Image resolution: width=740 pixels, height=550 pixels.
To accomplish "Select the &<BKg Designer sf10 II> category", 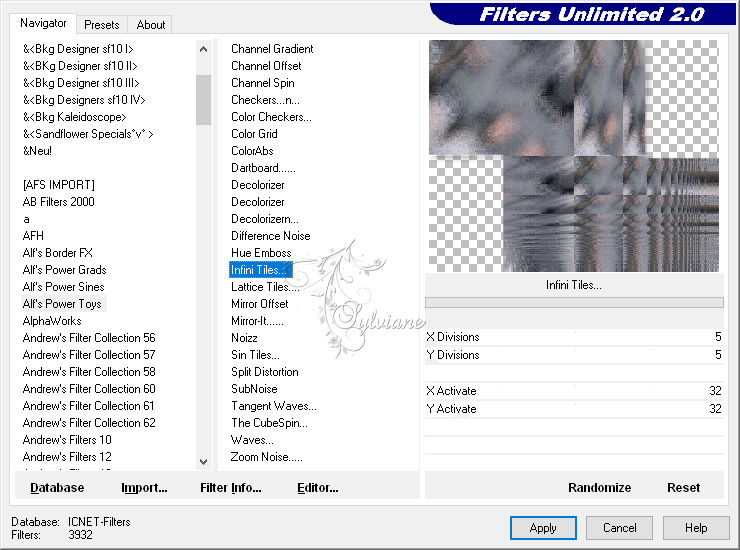I will (80, 66).
